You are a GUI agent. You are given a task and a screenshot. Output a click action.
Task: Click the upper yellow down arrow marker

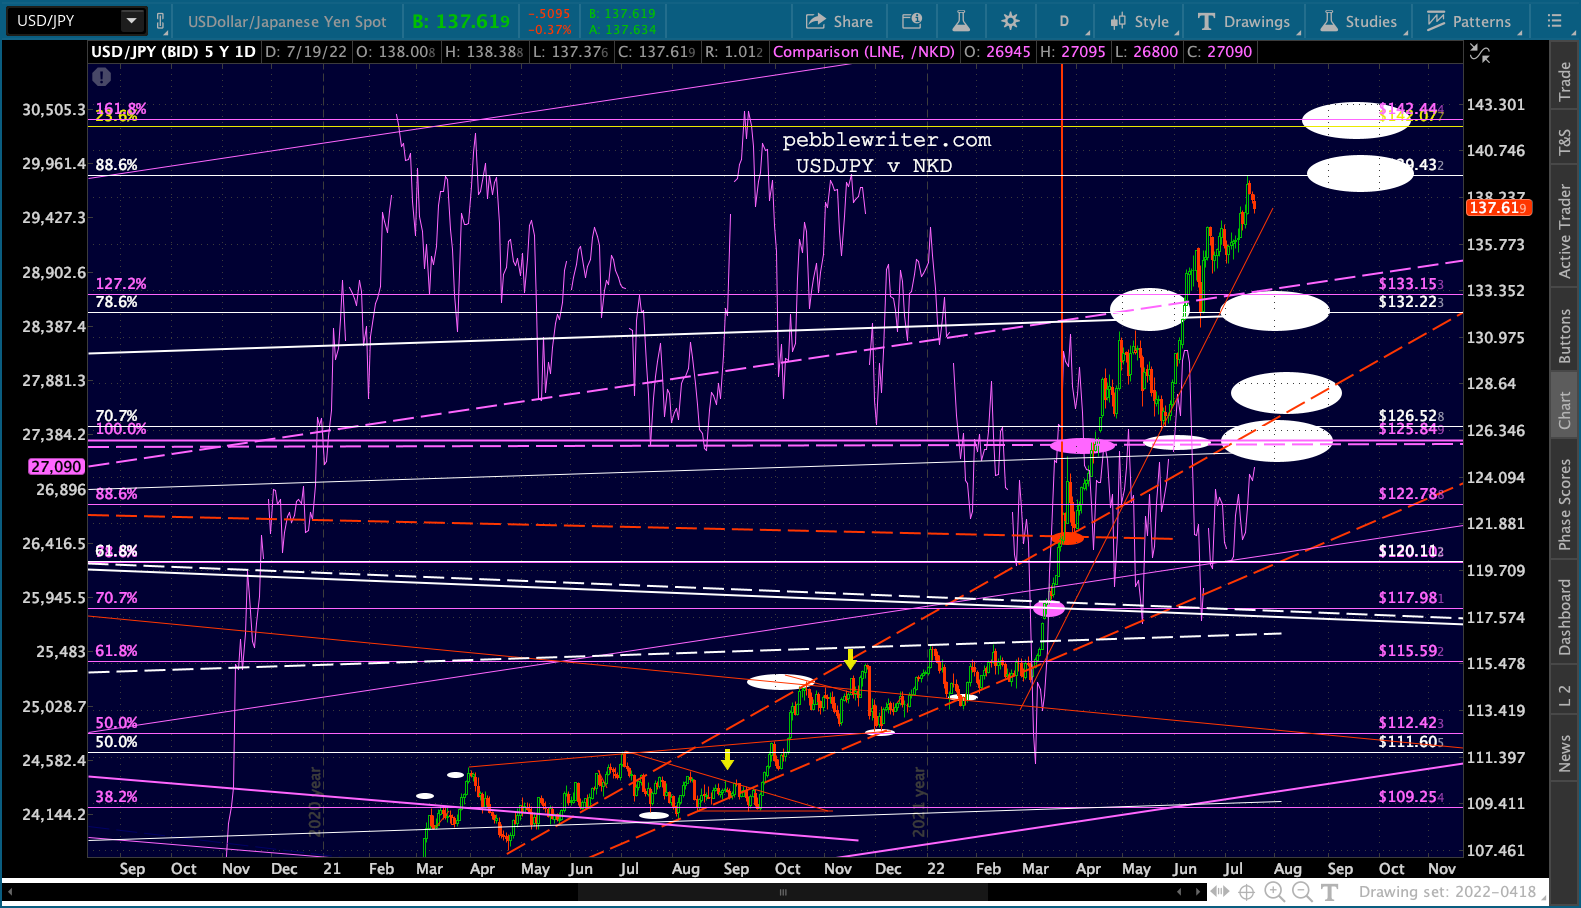coord(850,658)
